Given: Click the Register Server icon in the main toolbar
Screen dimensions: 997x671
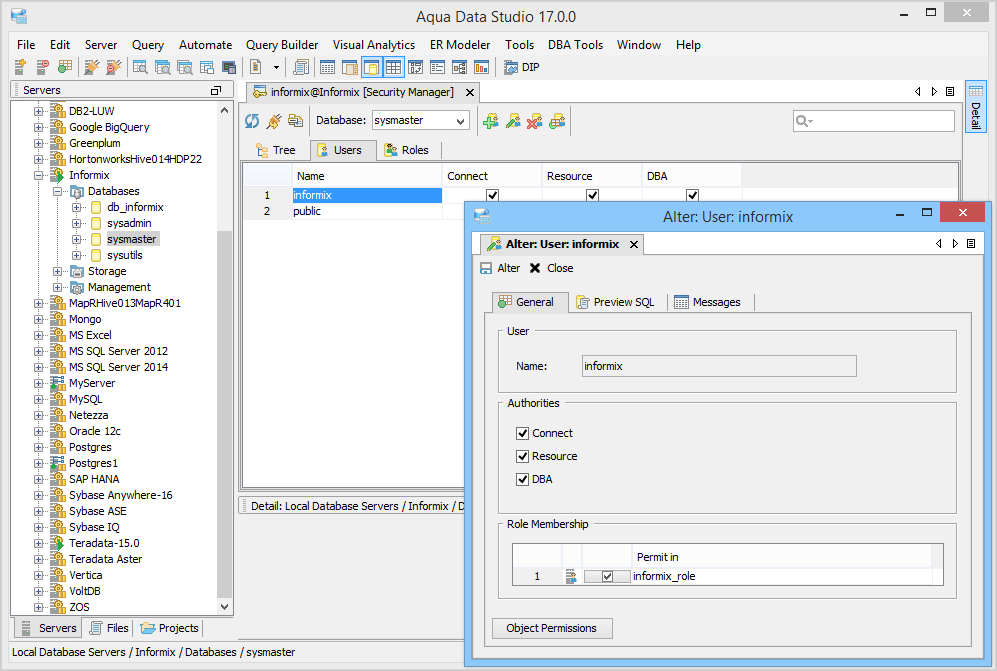Looking at the screenshot, I should 20,67.
